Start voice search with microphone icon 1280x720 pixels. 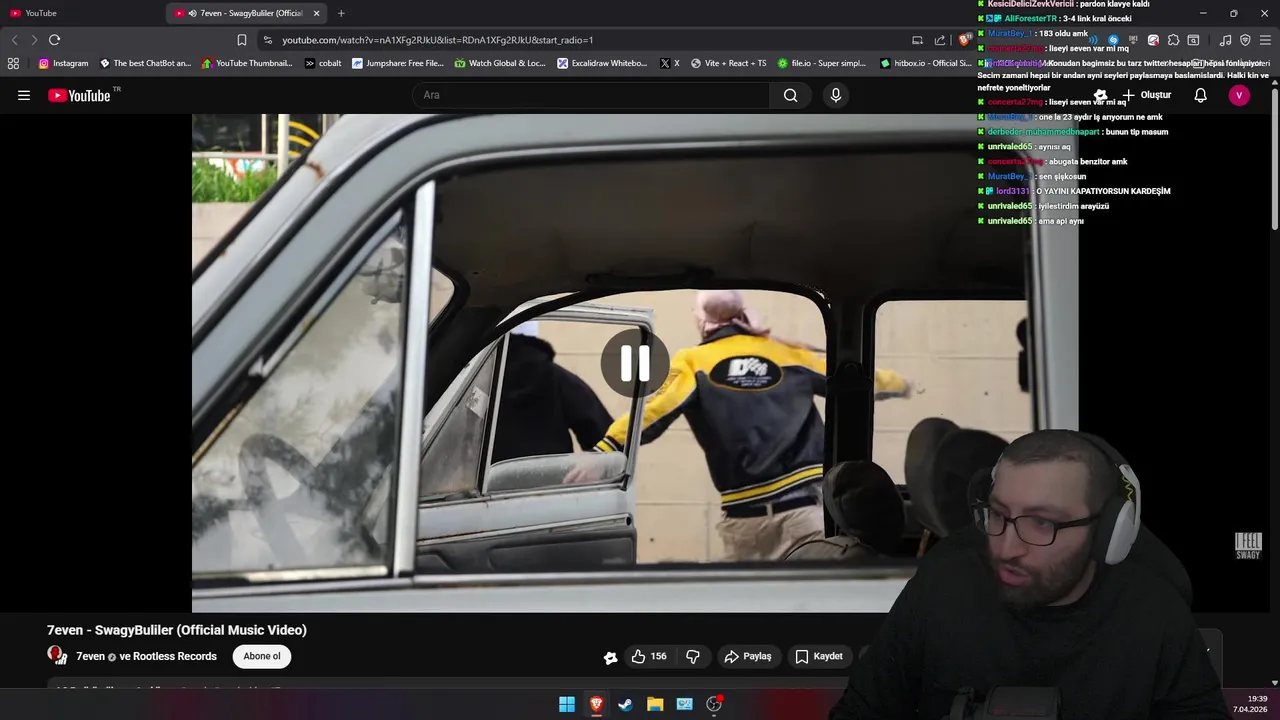tap(836, 95)
